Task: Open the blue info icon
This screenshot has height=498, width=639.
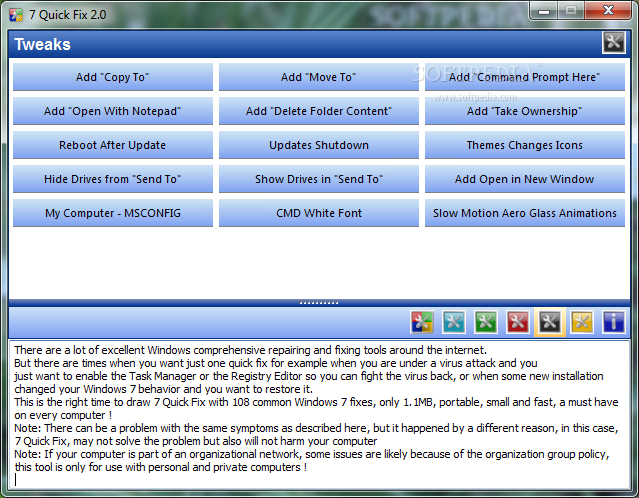Action: [x=614, y=322]
